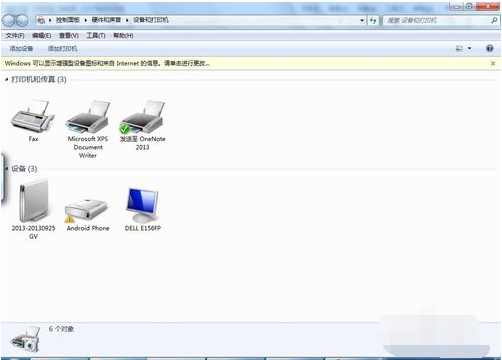
Task: Collapse the 打印机和传真 (3) group
Action: (6, 79)
